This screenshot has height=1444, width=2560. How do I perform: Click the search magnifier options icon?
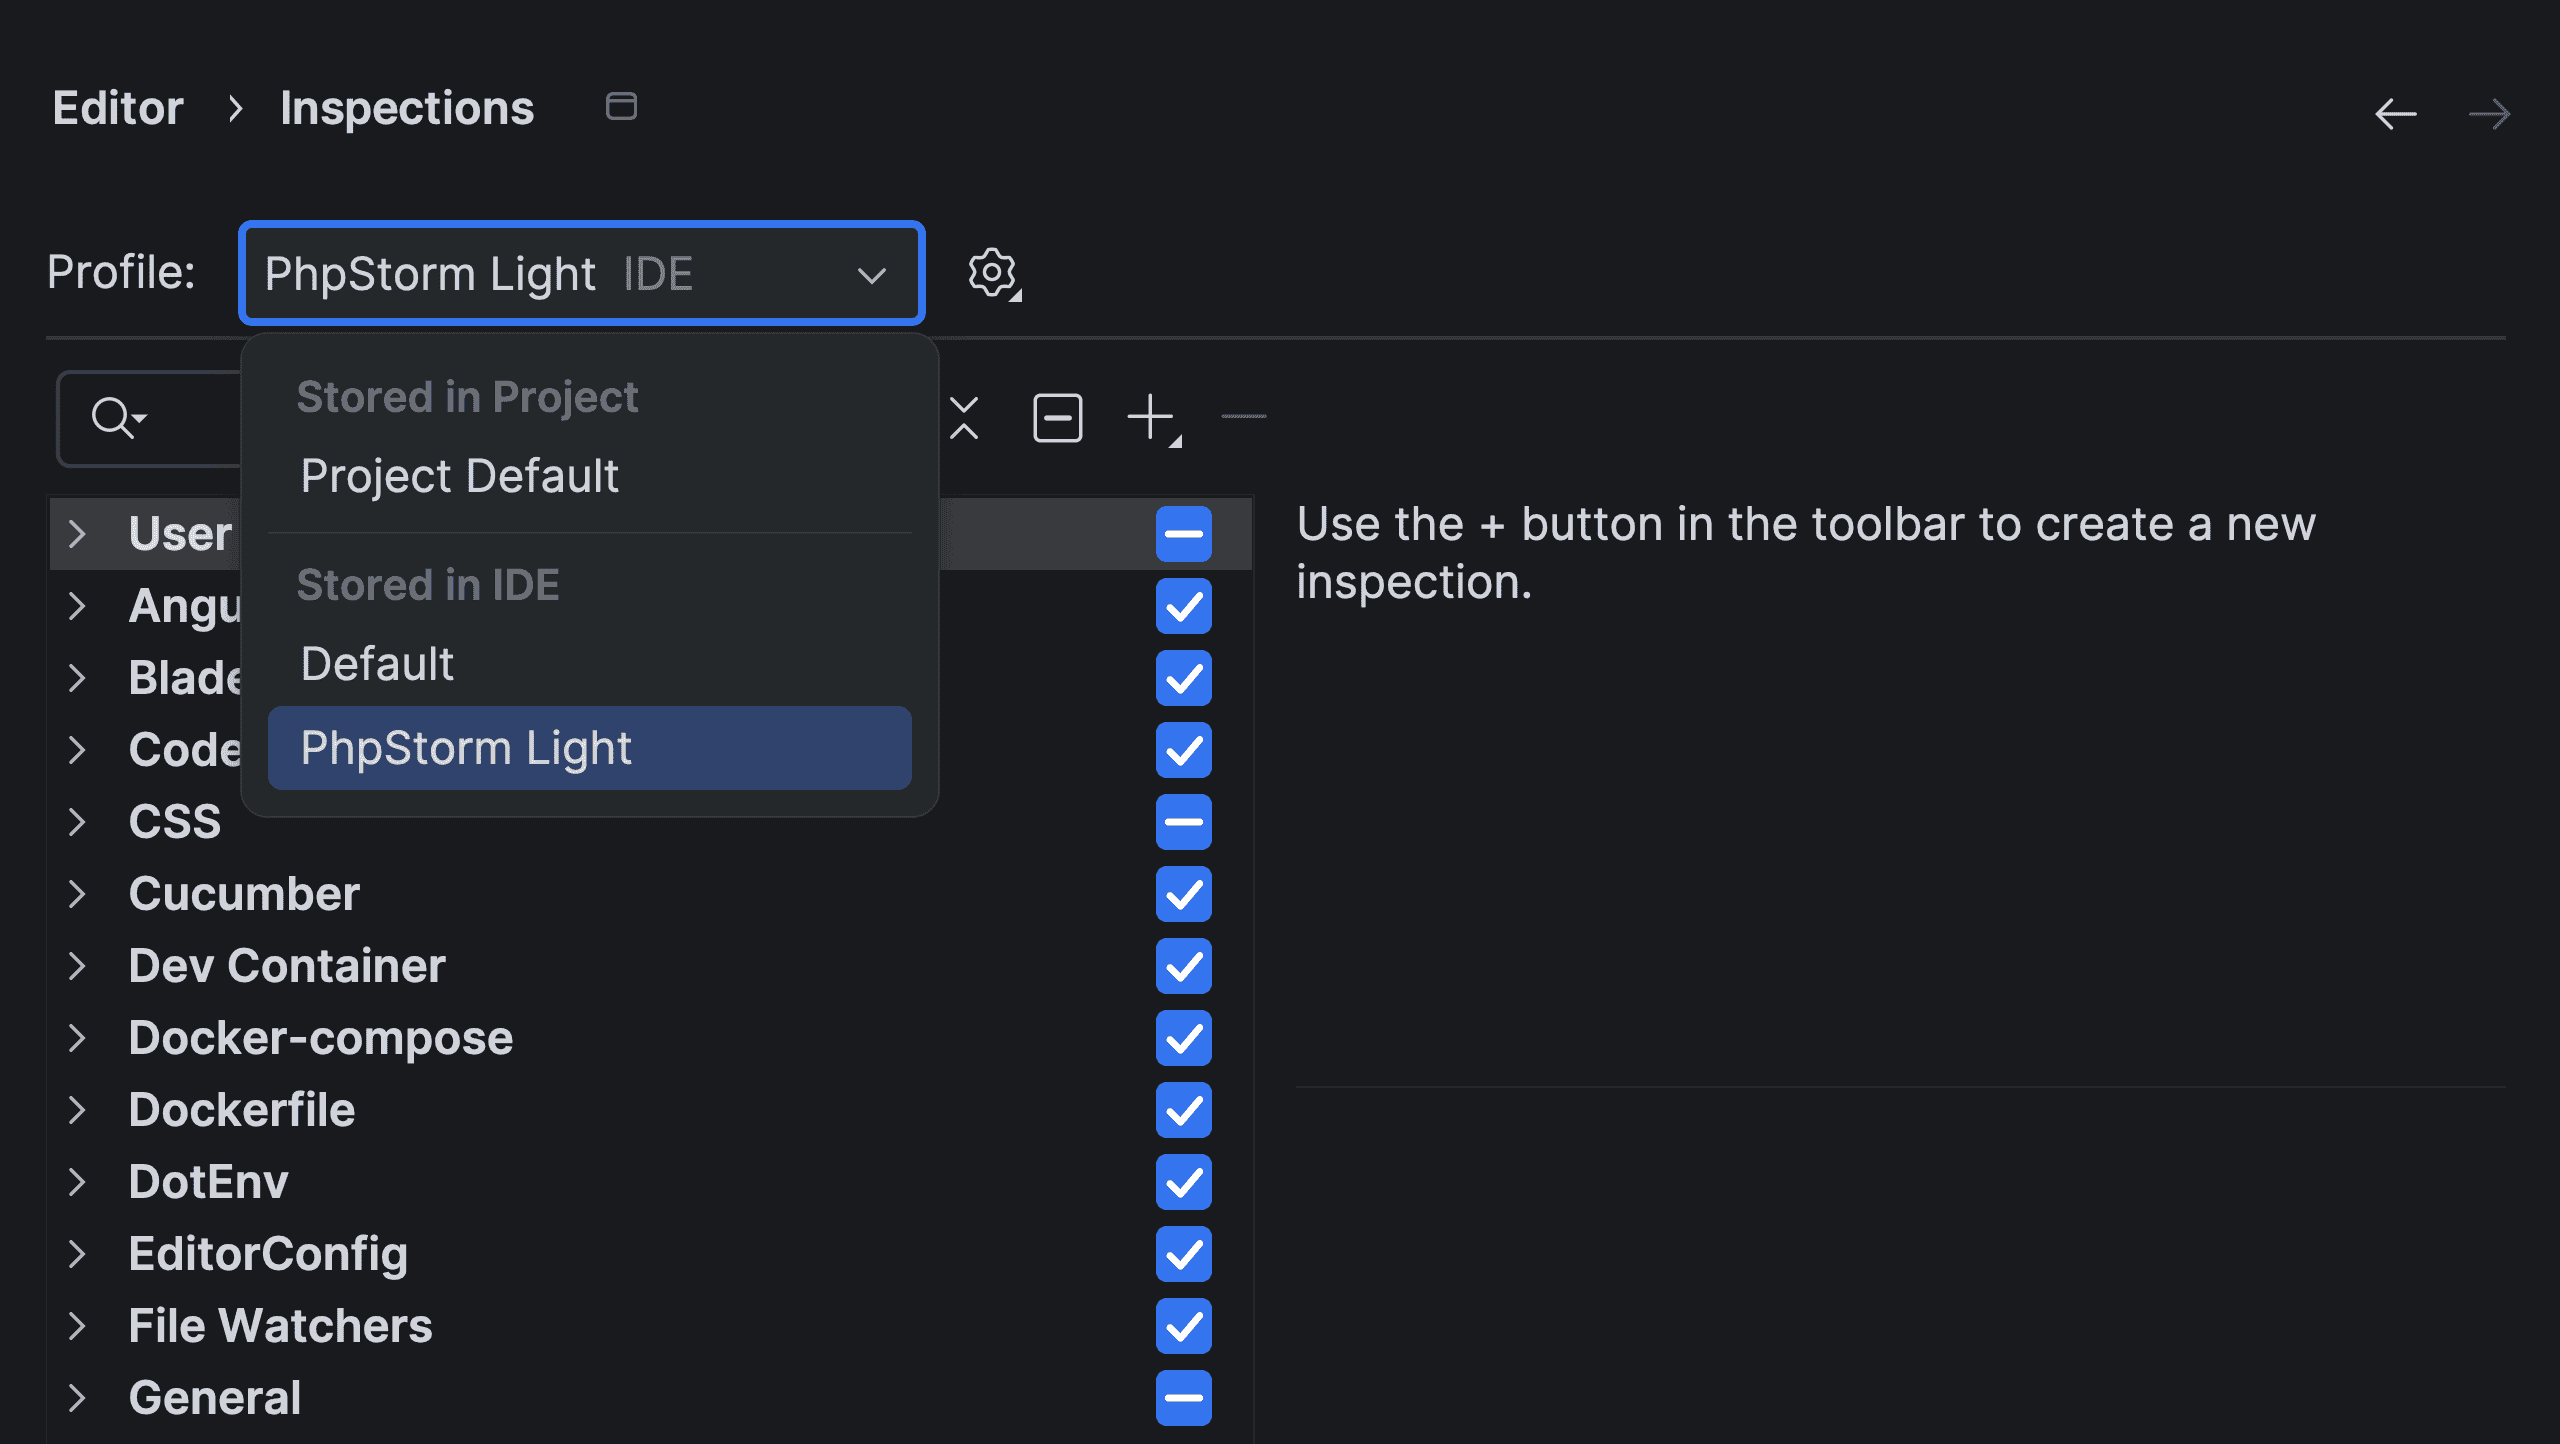point(118,418)
